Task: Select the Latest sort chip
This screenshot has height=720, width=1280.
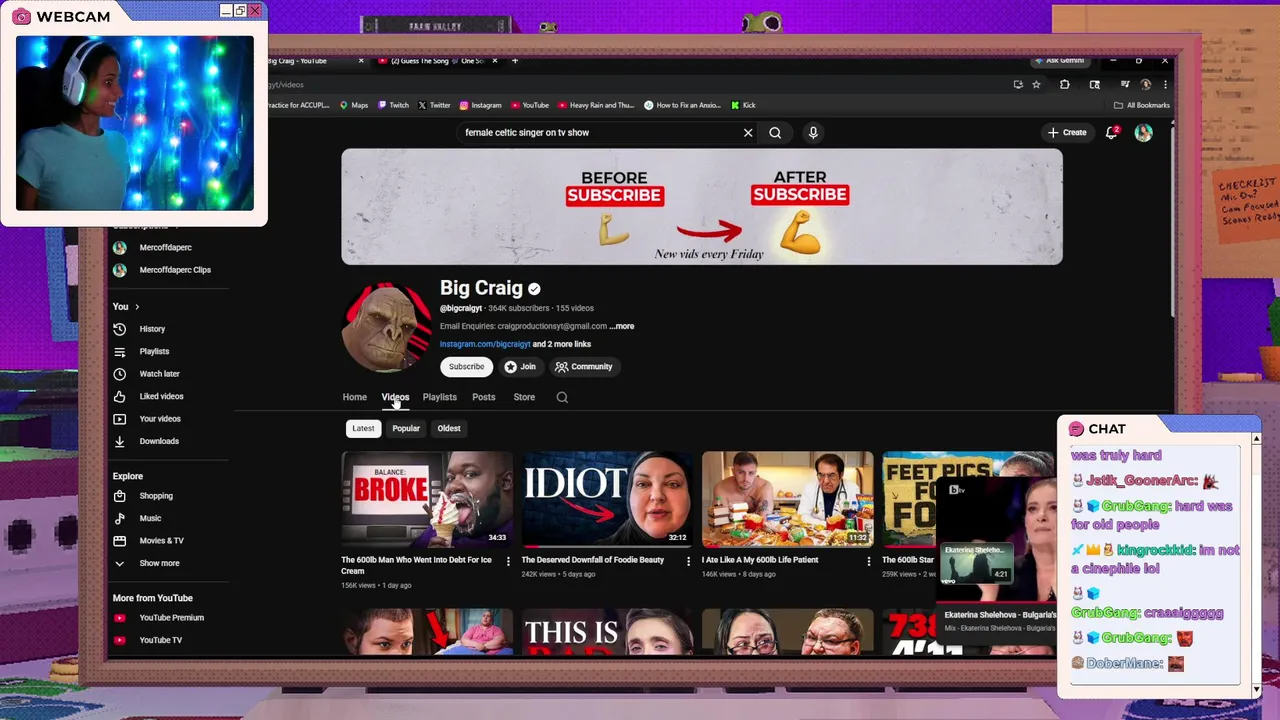Action: [x=363, y=428]
